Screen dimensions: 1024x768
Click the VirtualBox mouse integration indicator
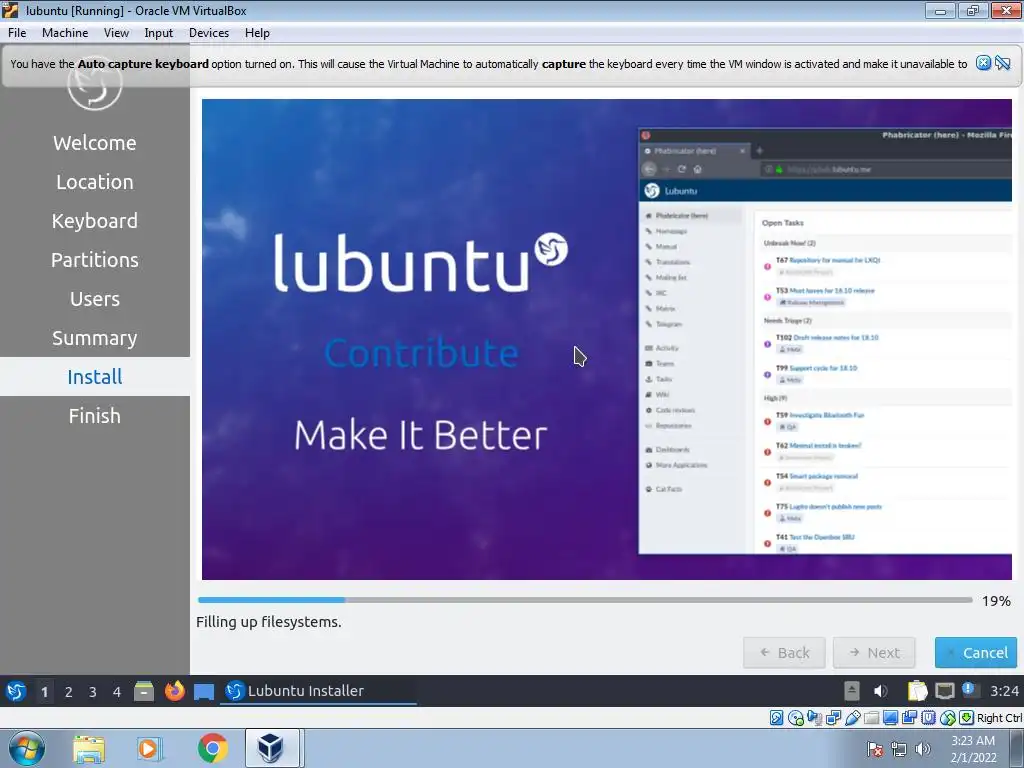(948, 718)
